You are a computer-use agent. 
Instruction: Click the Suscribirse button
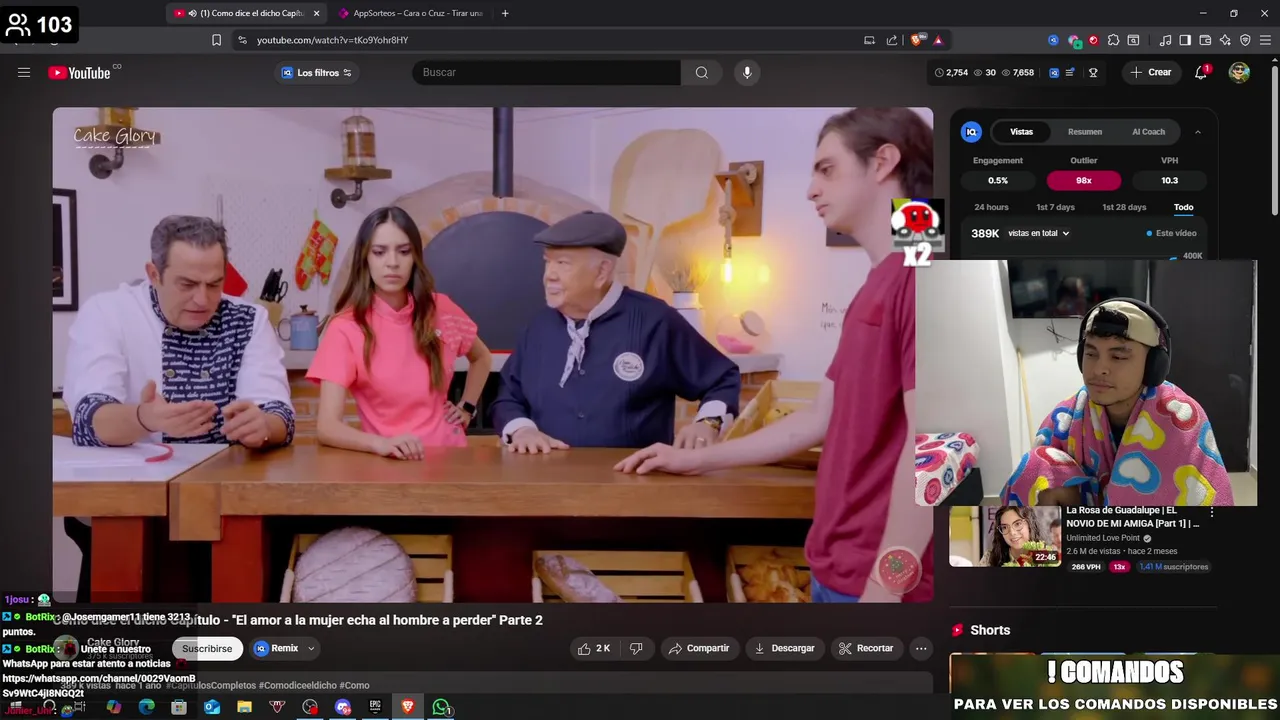(x=207, y=648)
